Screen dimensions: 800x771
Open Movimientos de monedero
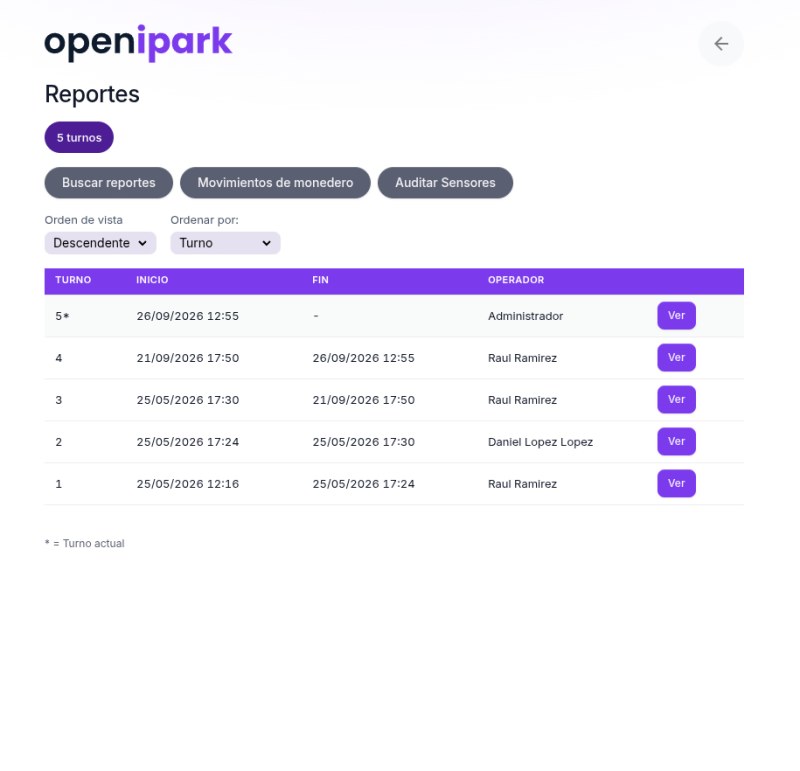275,183
